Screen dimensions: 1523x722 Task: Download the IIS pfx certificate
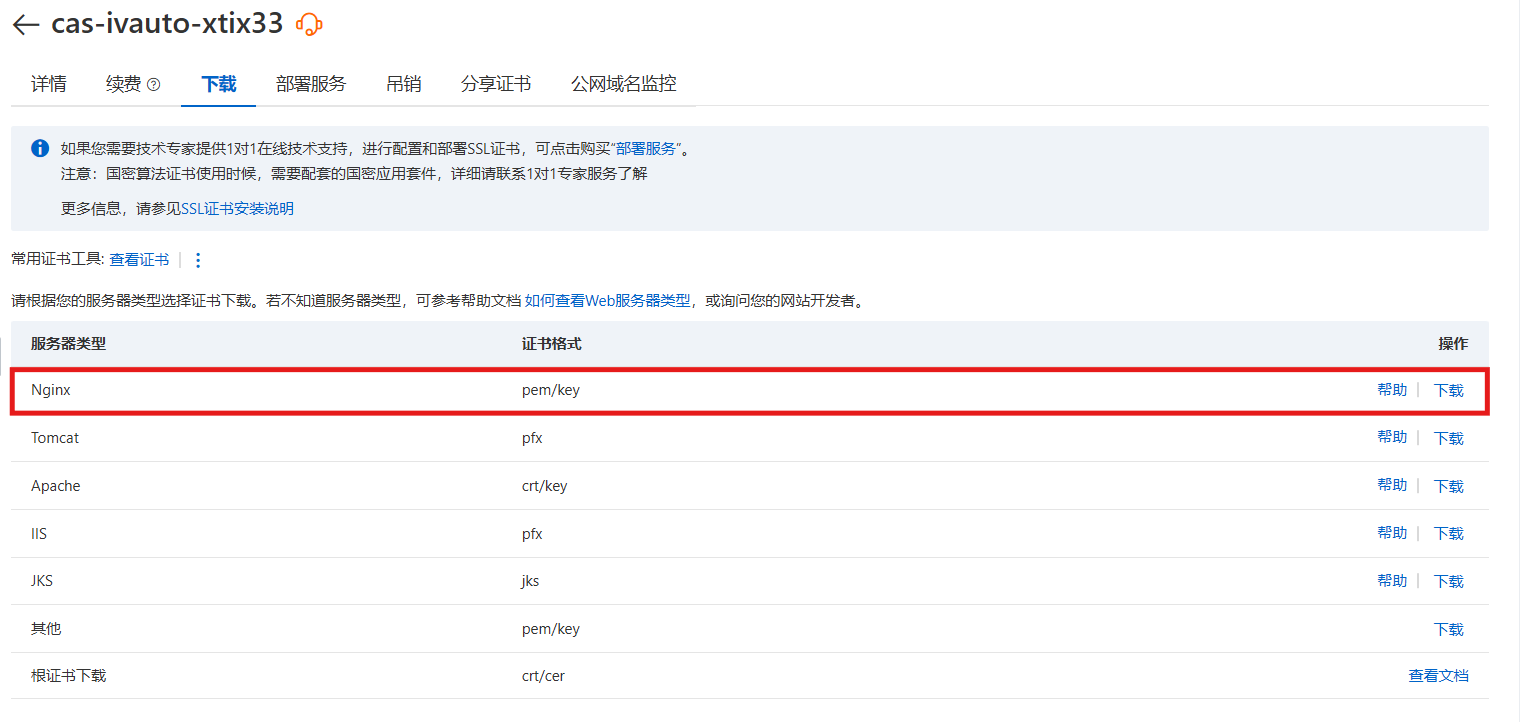(x=1448, y=534)
